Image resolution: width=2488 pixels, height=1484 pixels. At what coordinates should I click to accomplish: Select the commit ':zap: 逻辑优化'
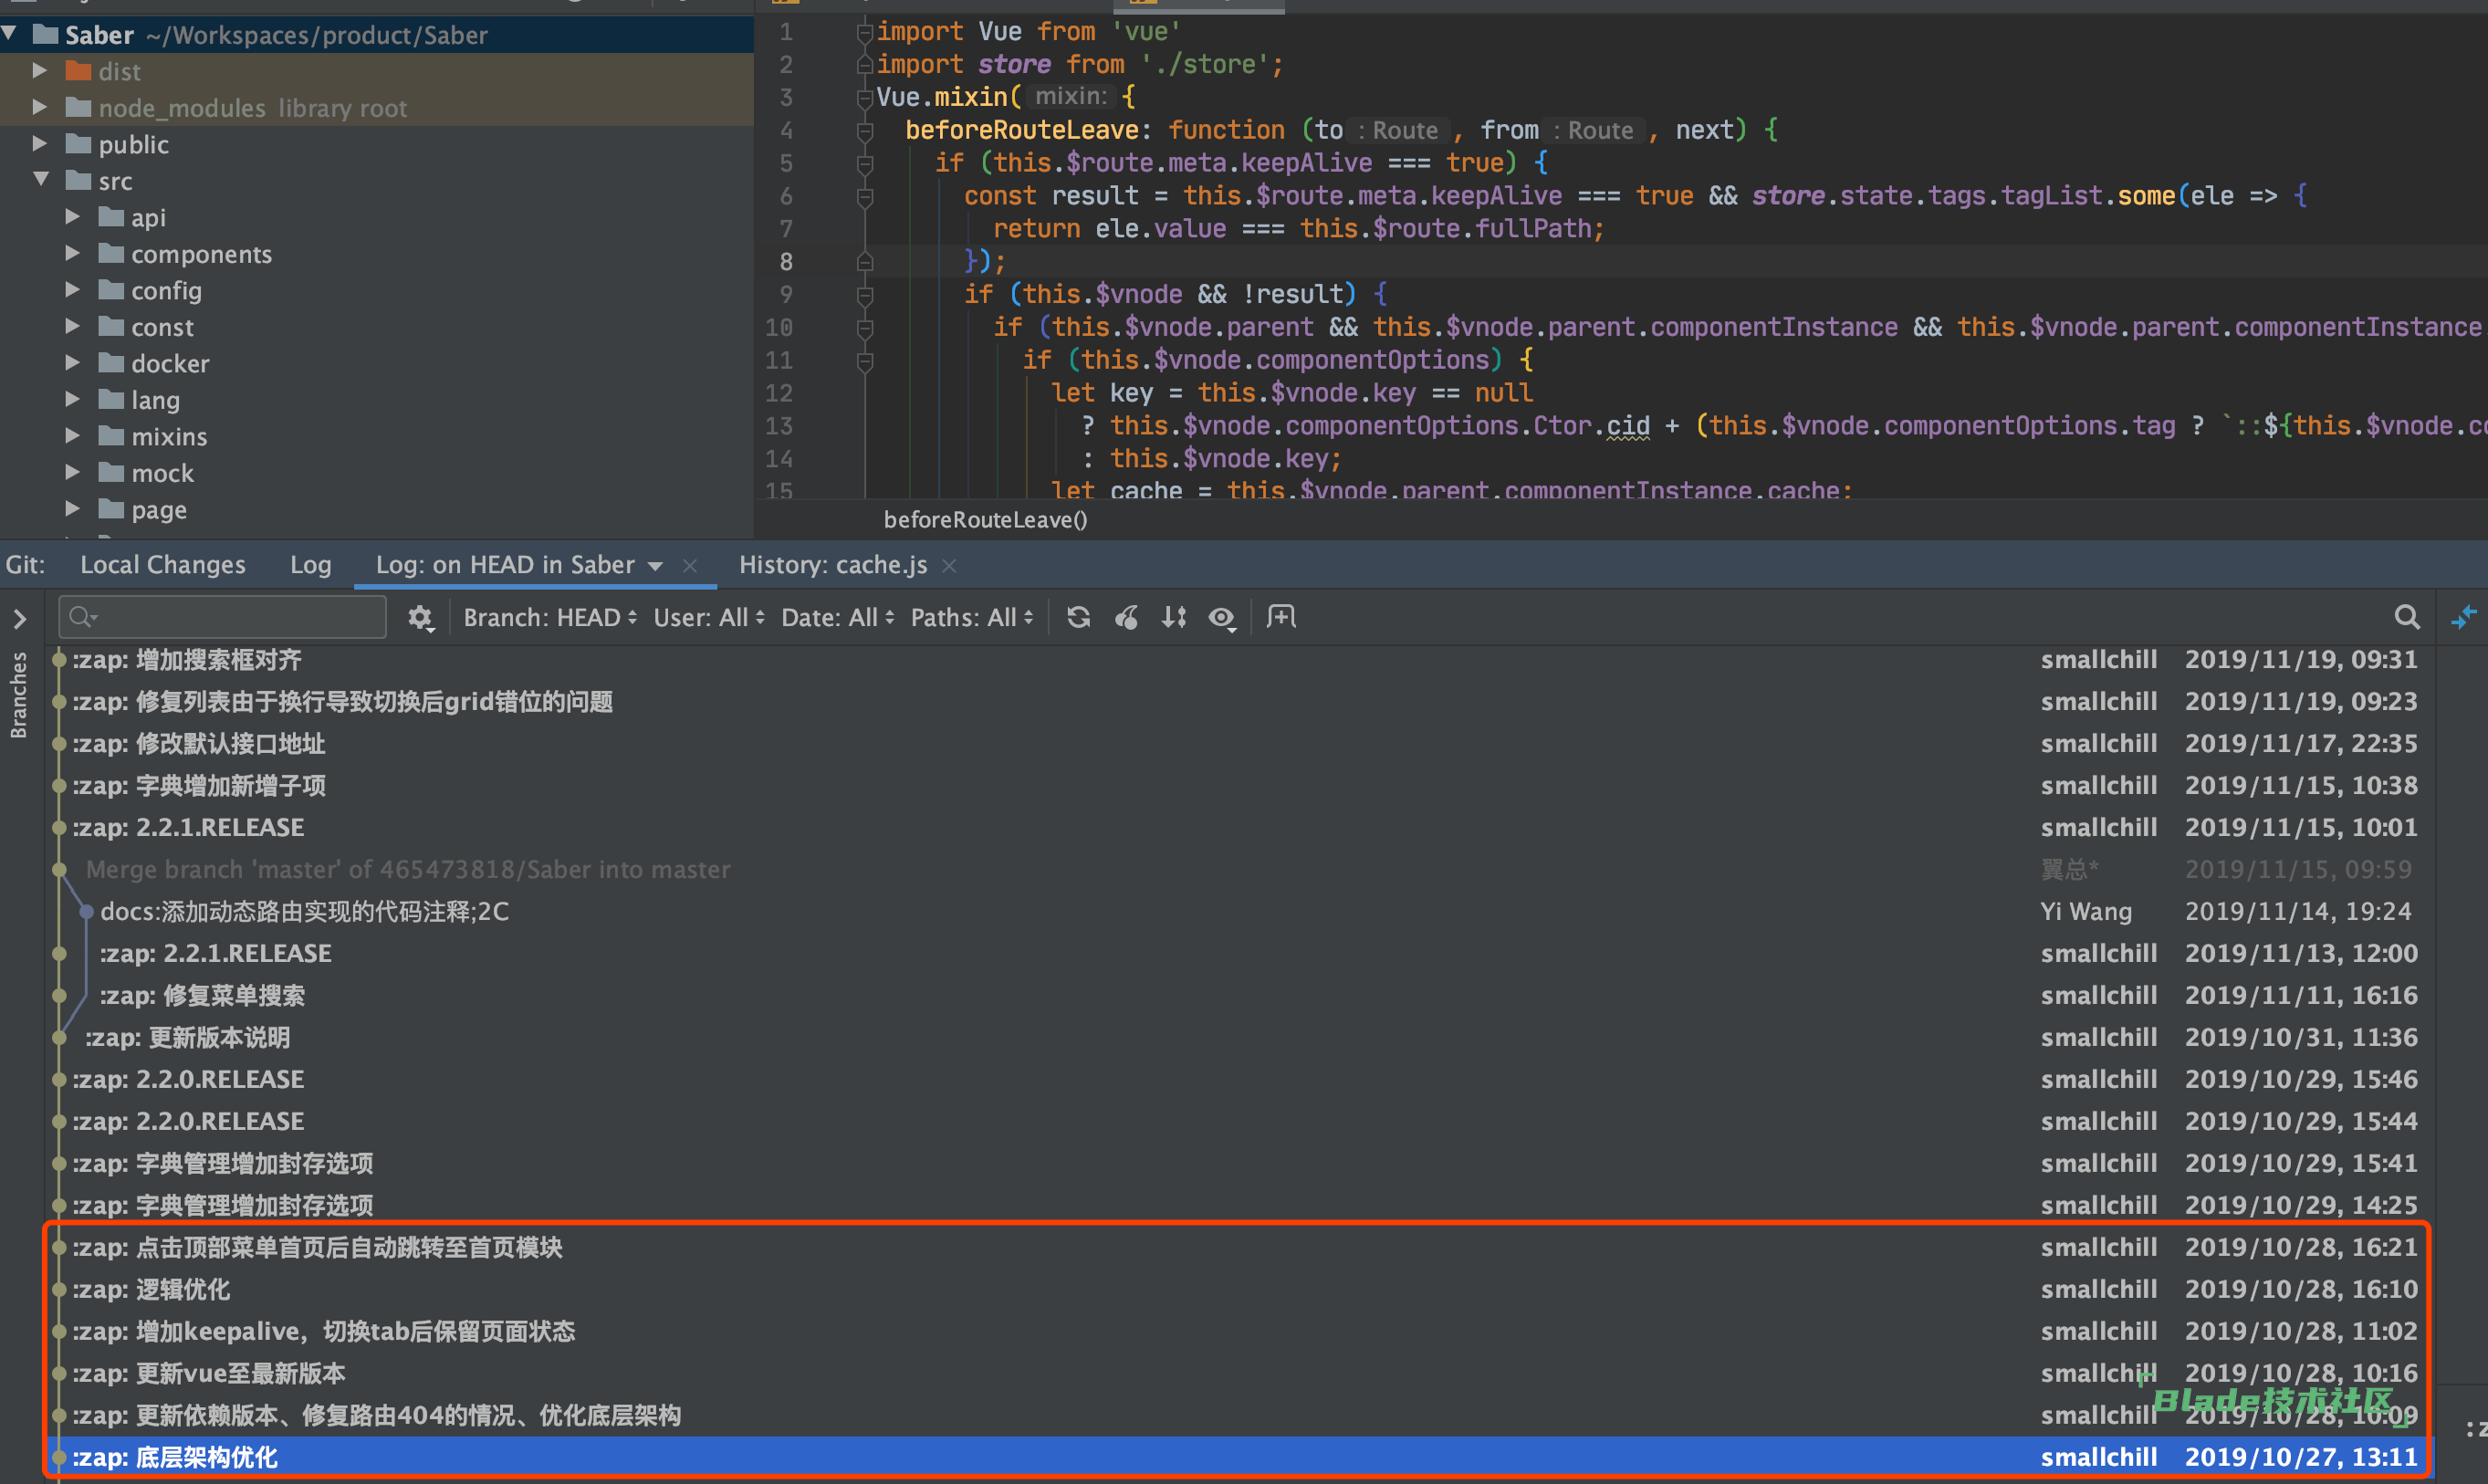(1240, 1289)
